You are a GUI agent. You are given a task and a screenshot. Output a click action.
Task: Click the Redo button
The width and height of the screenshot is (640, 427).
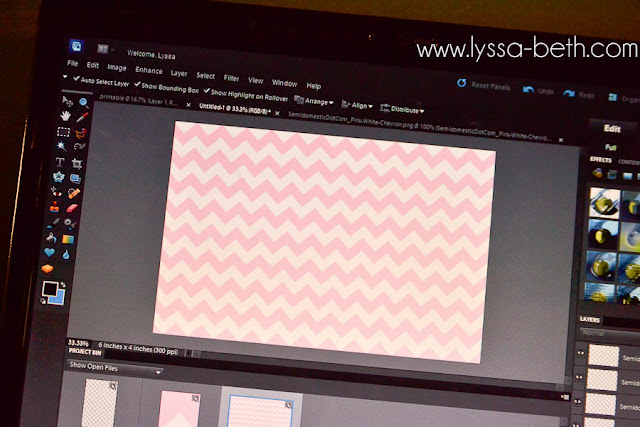(x=579, y=95)
